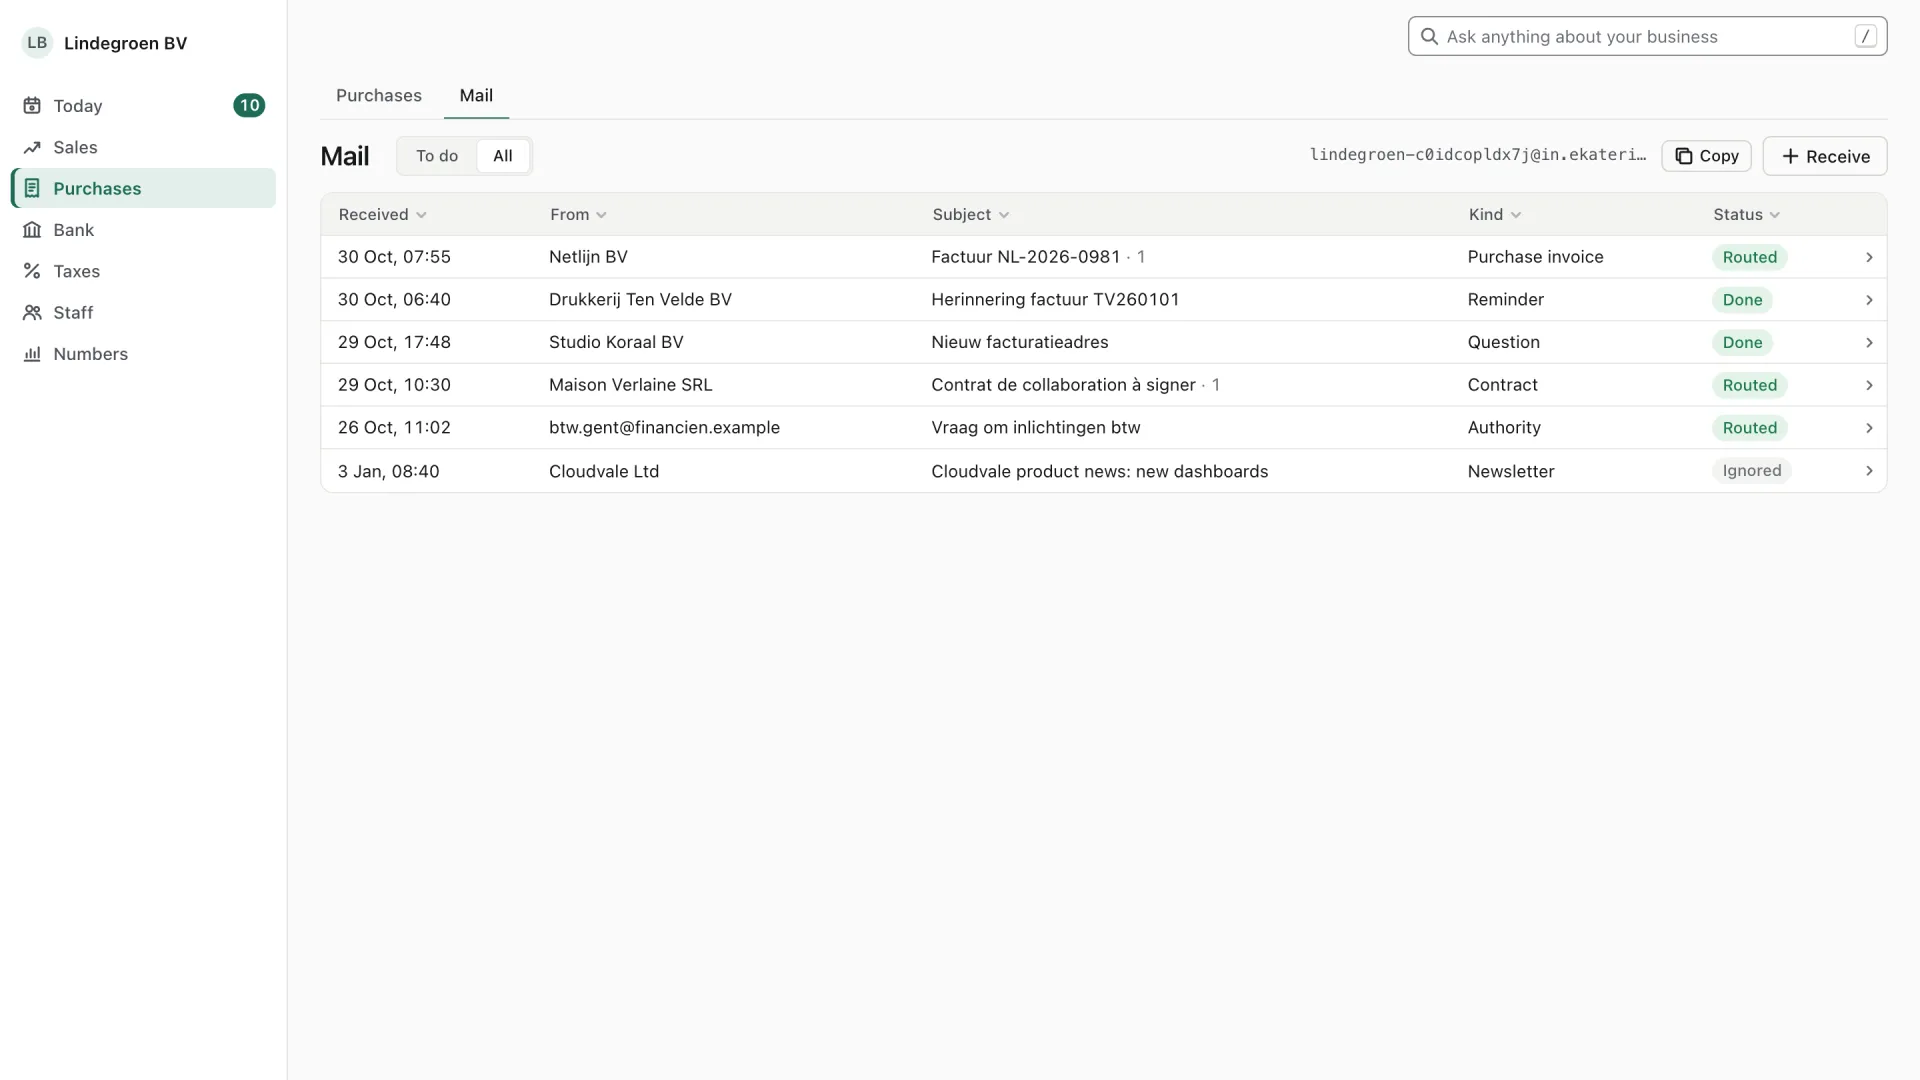
Task: Click the Staff people icon
Action: [x=32, y=313]
